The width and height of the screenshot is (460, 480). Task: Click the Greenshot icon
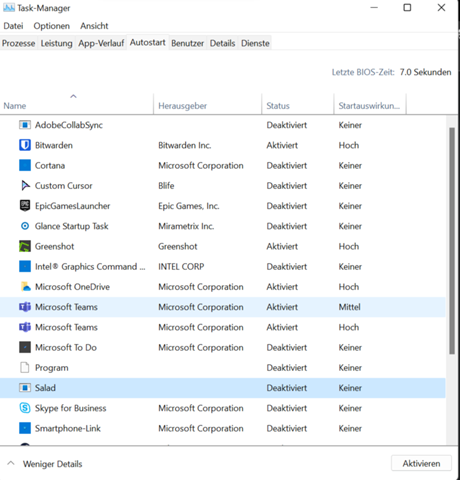(x=25, y=246)
